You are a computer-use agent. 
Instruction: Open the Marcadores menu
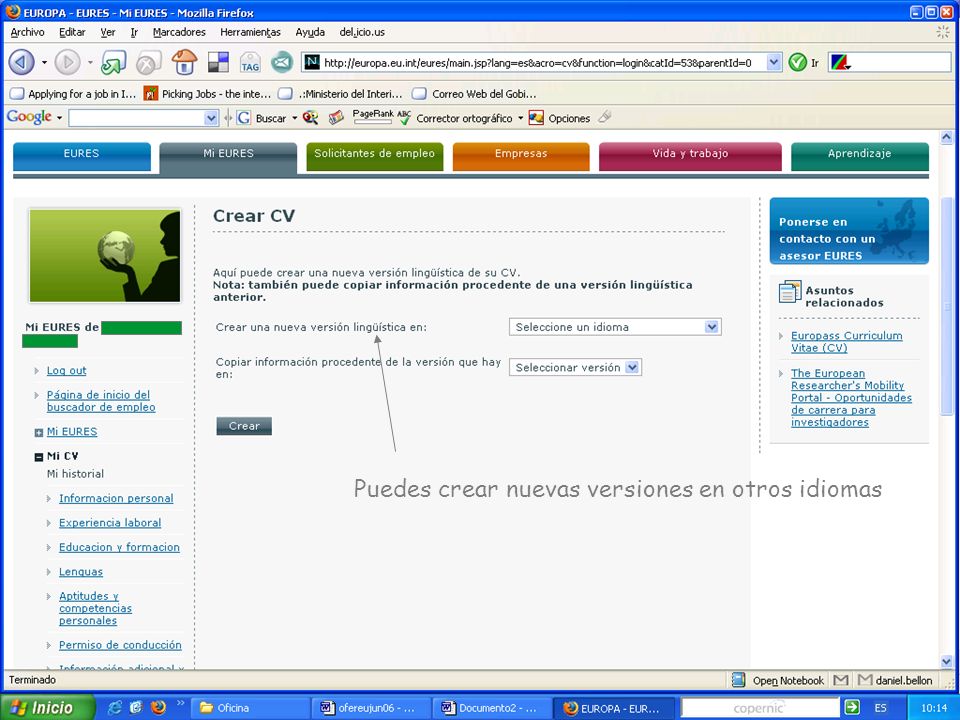[179, 32]
